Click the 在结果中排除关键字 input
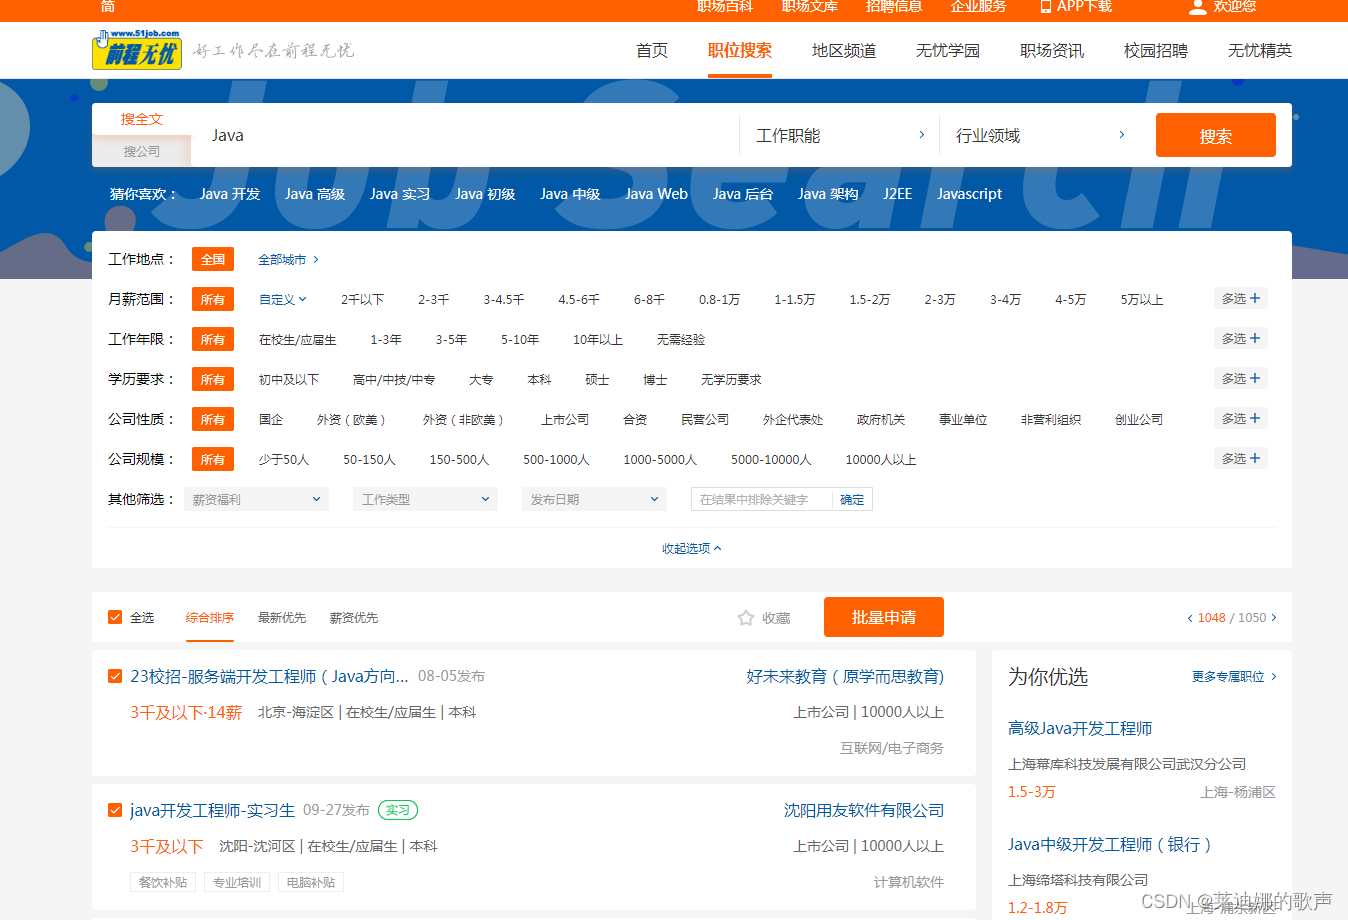This screenshot has height=920, width=1348. click(762, 499)
